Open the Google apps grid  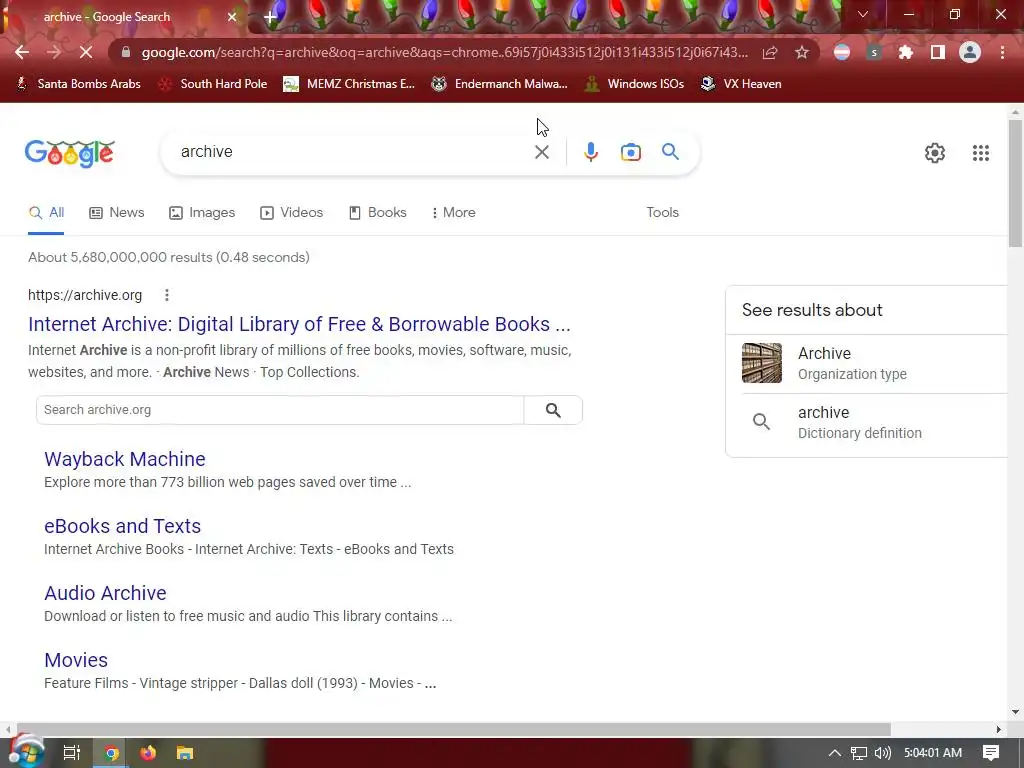click(981, 153)
